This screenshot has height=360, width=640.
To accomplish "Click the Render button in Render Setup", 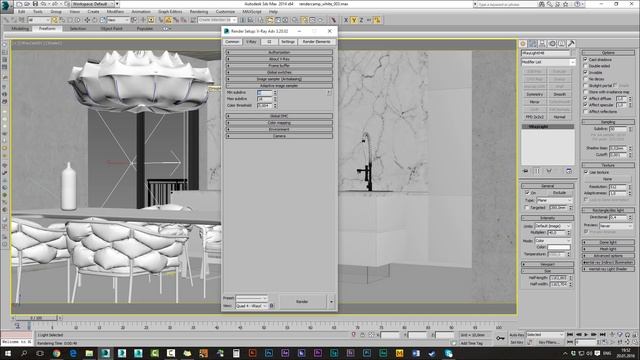I will [302, 302].
